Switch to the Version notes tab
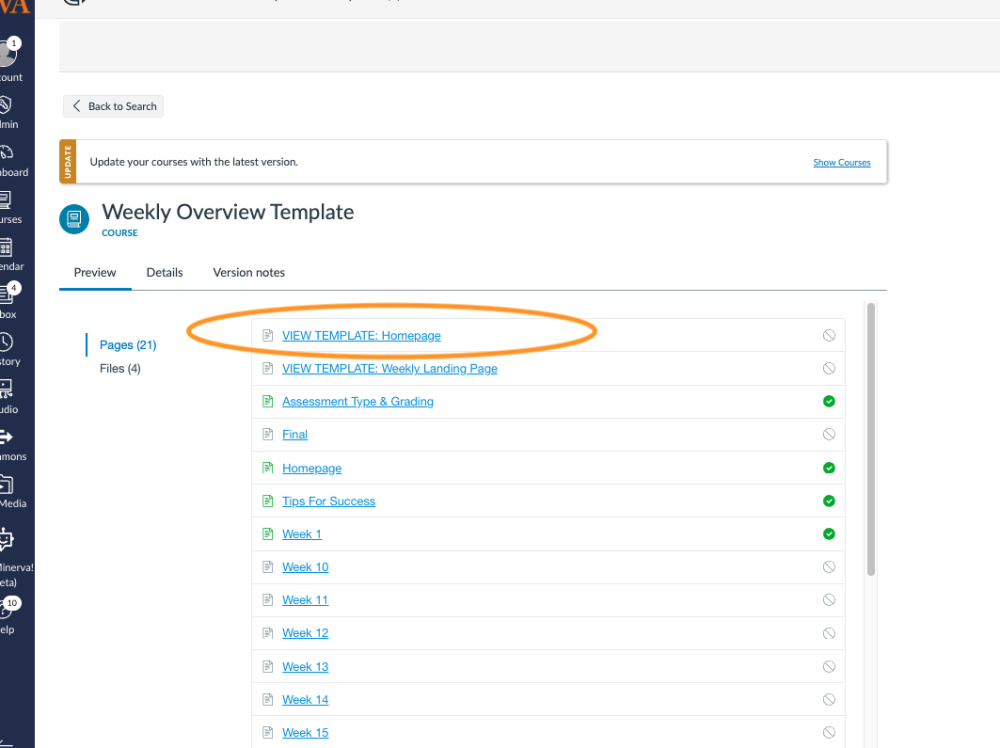This screenshot has width=1000, height=748. [x=249, y=272]
